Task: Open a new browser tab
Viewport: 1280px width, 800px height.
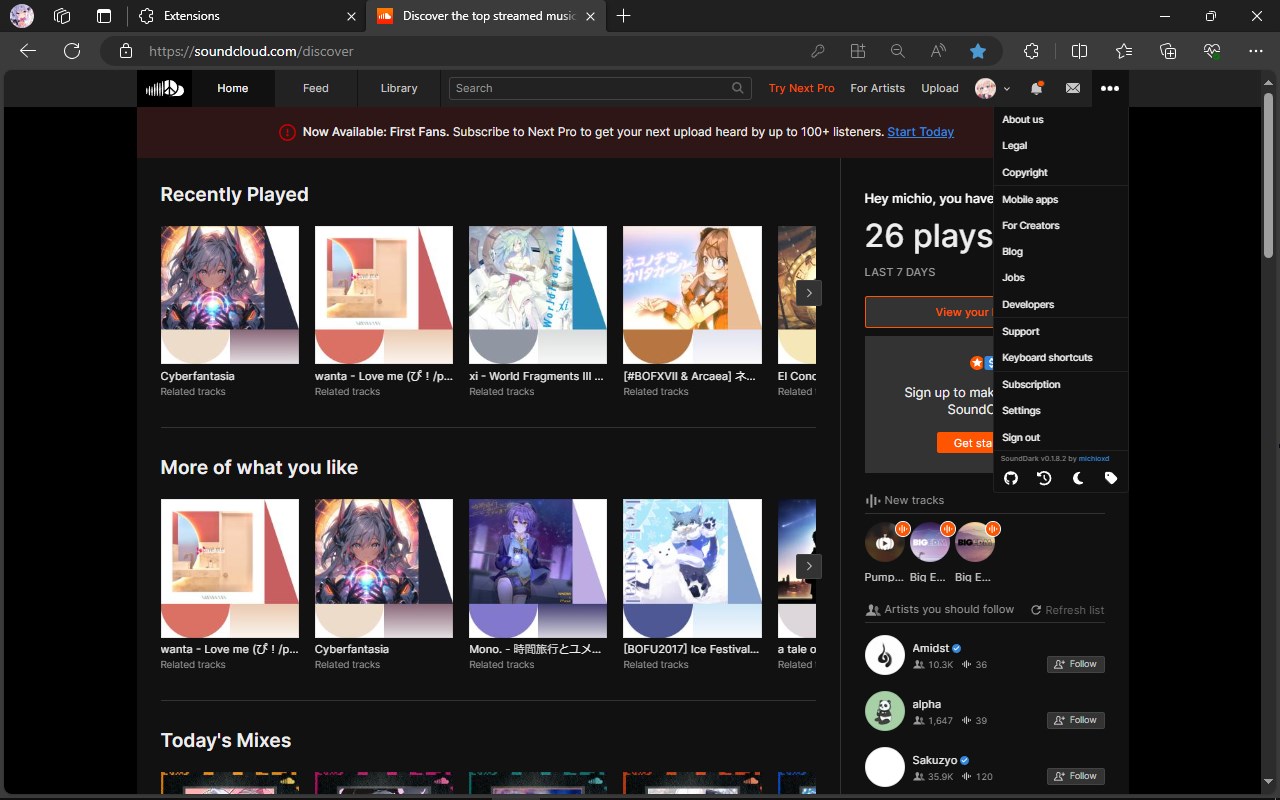Action: 624,16
